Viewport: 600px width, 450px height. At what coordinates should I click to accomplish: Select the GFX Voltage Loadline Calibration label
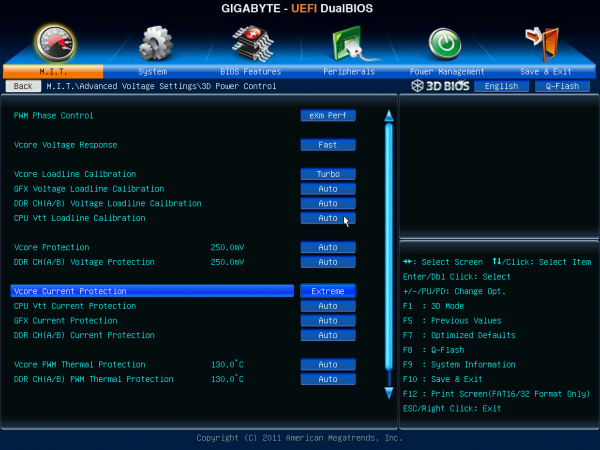coord(89,189)
